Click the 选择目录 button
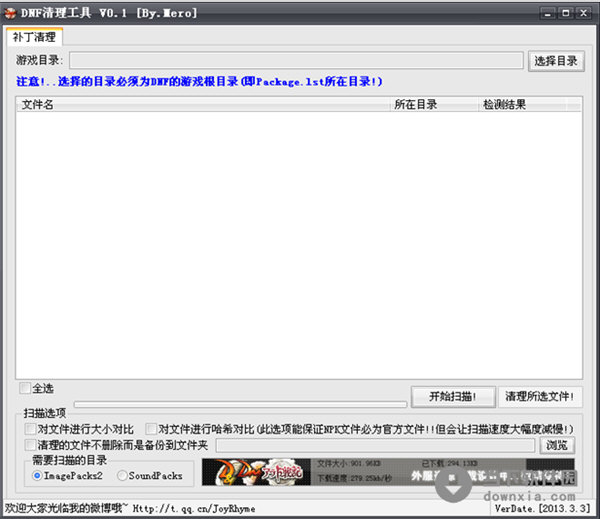Viewport: 600px width, 519px height. point(556,61)
